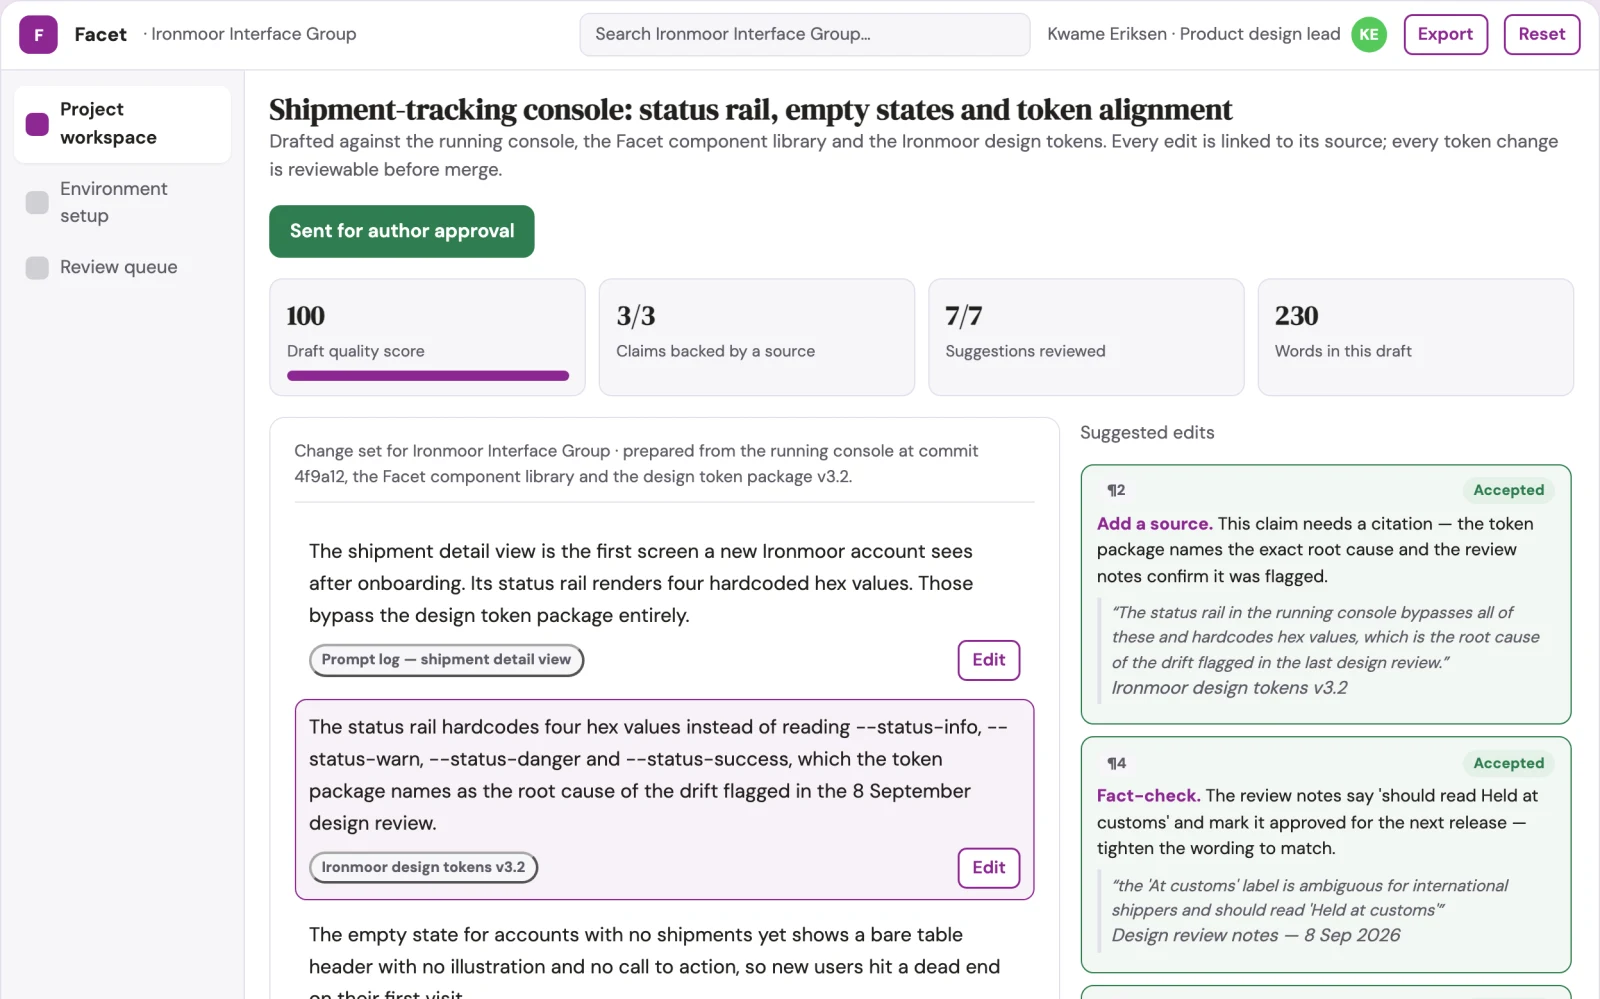Click the Add a source. label

(1154, 523)
